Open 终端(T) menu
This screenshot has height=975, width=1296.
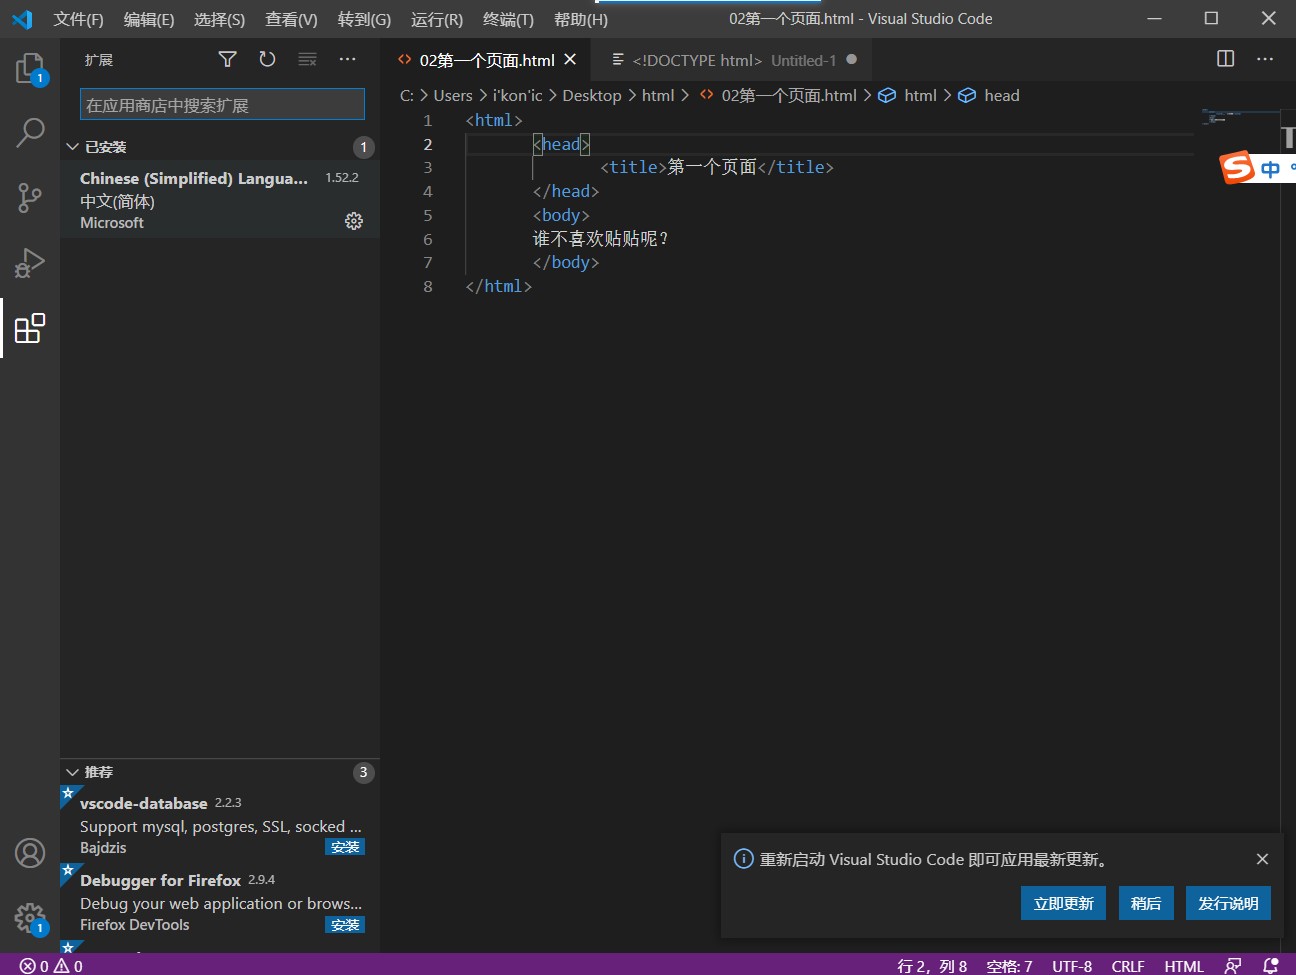pyautogui.click(x=508, y=19)
